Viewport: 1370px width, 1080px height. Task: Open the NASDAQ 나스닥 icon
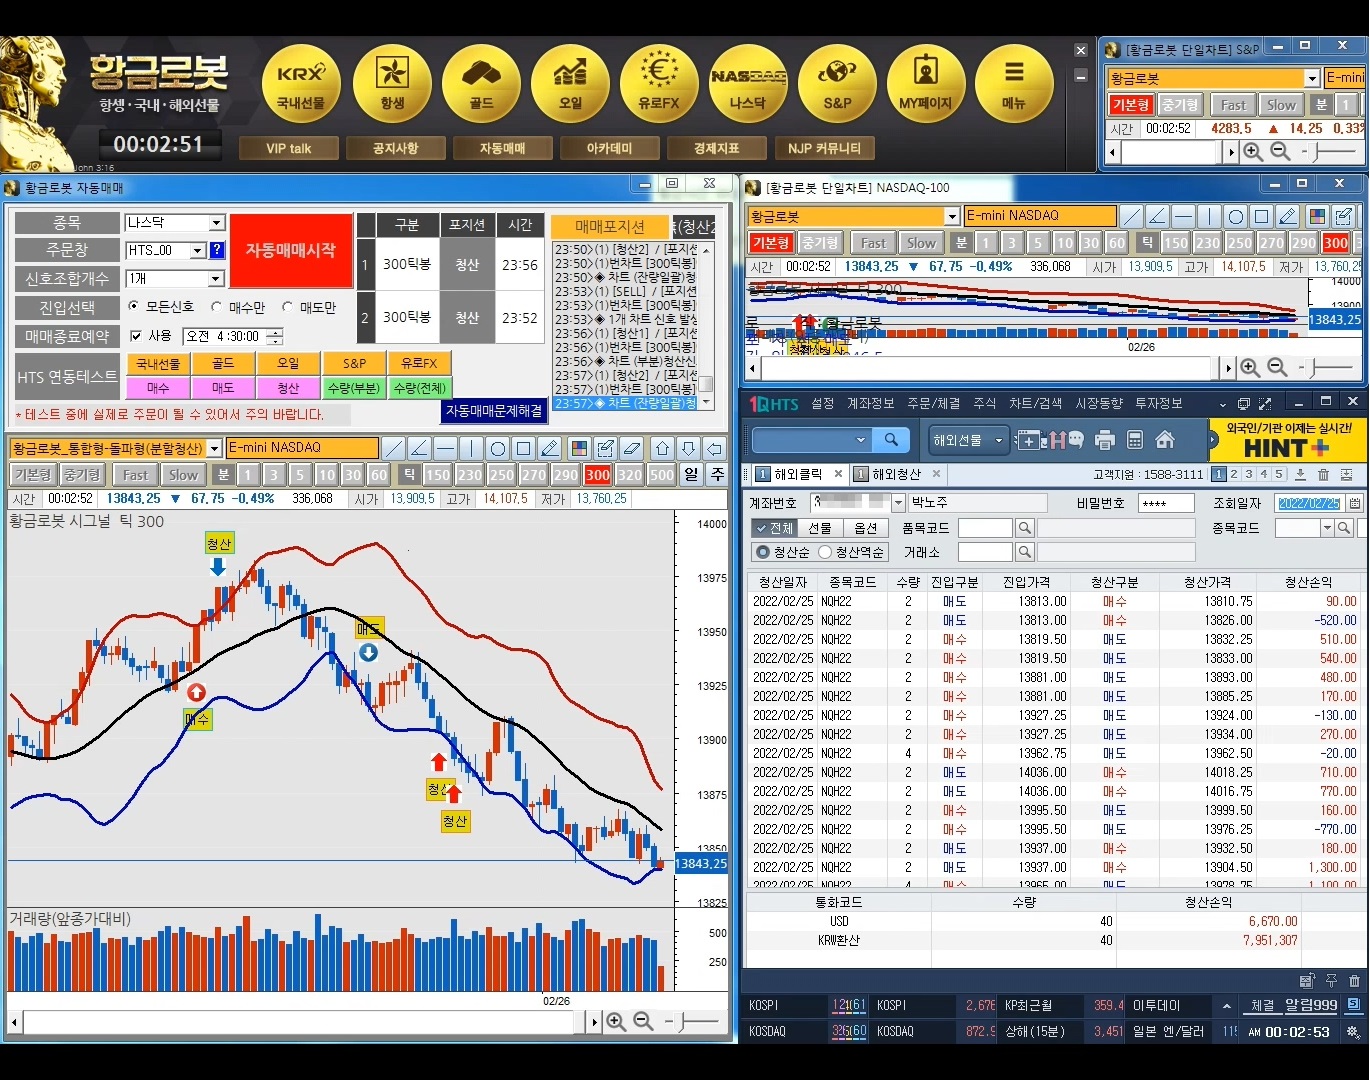pyautogui.click(x=748, y=83)
